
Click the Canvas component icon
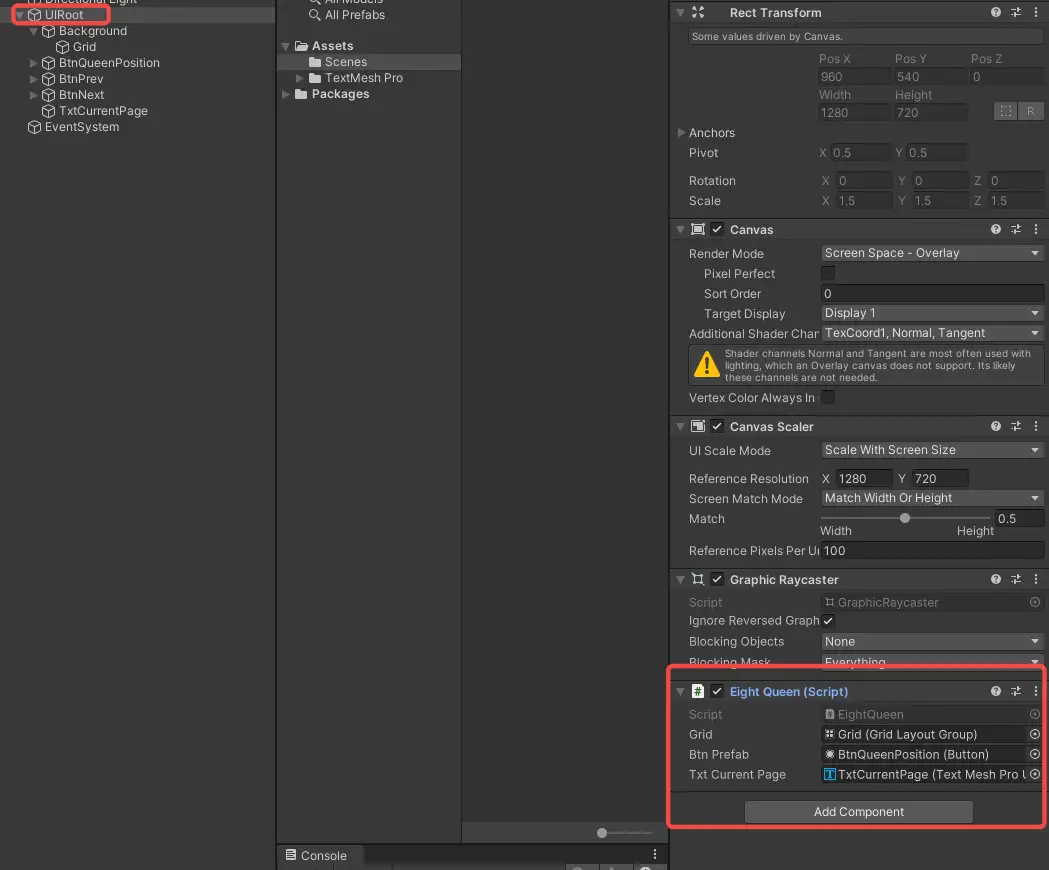pos(697,230)
